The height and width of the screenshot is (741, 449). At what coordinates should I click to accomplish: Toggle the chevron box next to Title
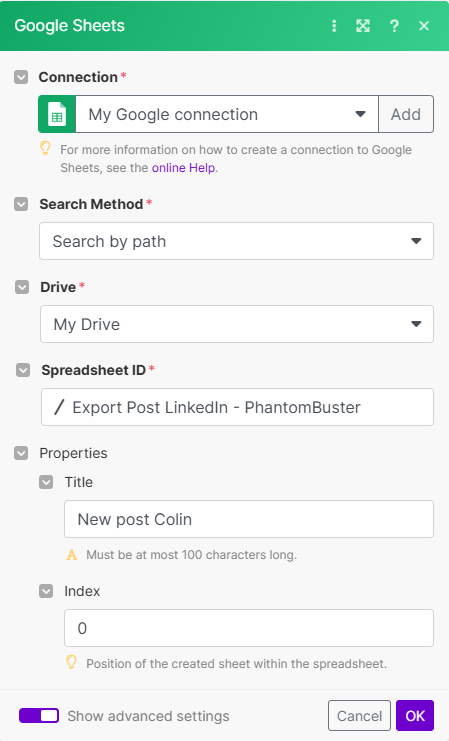(46, 482)
